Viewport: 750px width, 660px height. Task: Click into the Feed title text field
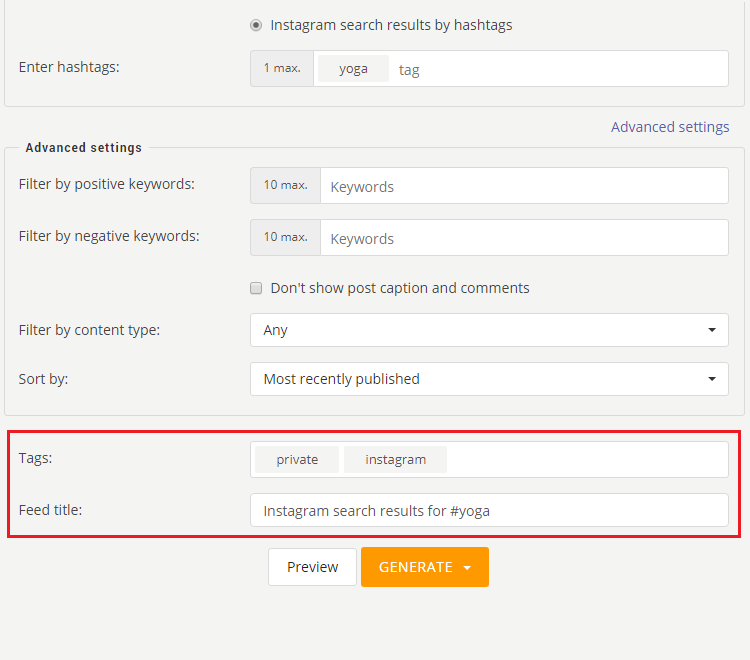click(x=489, y=510)
